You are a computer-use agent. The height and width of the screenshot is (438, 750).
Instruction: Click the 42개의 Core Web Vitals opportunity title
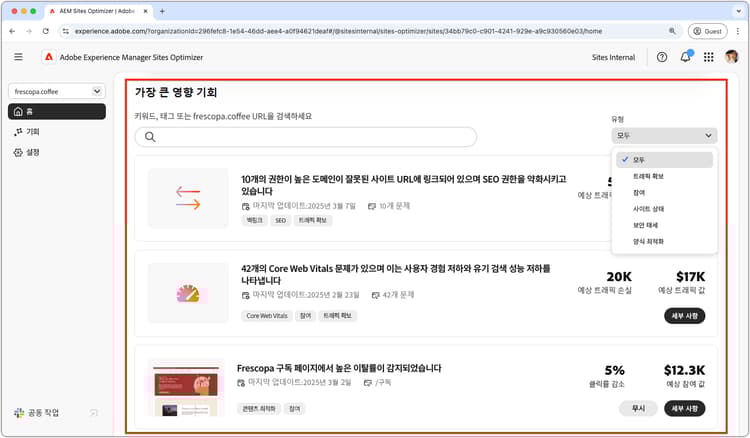point(396,274)
